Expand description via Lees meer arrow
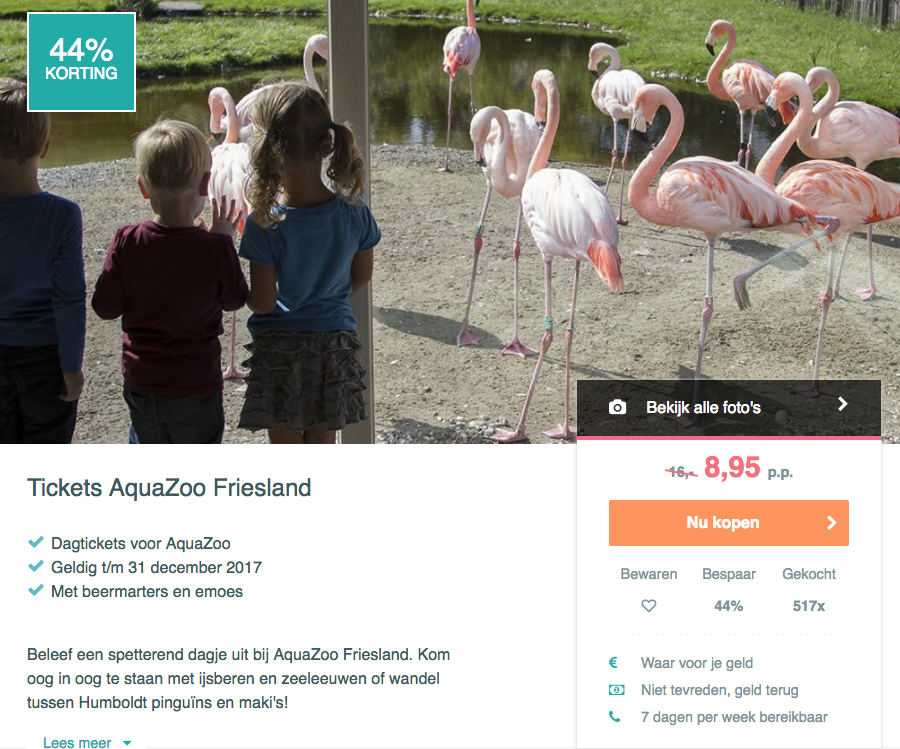900x749 pixels. click(127, 743)
